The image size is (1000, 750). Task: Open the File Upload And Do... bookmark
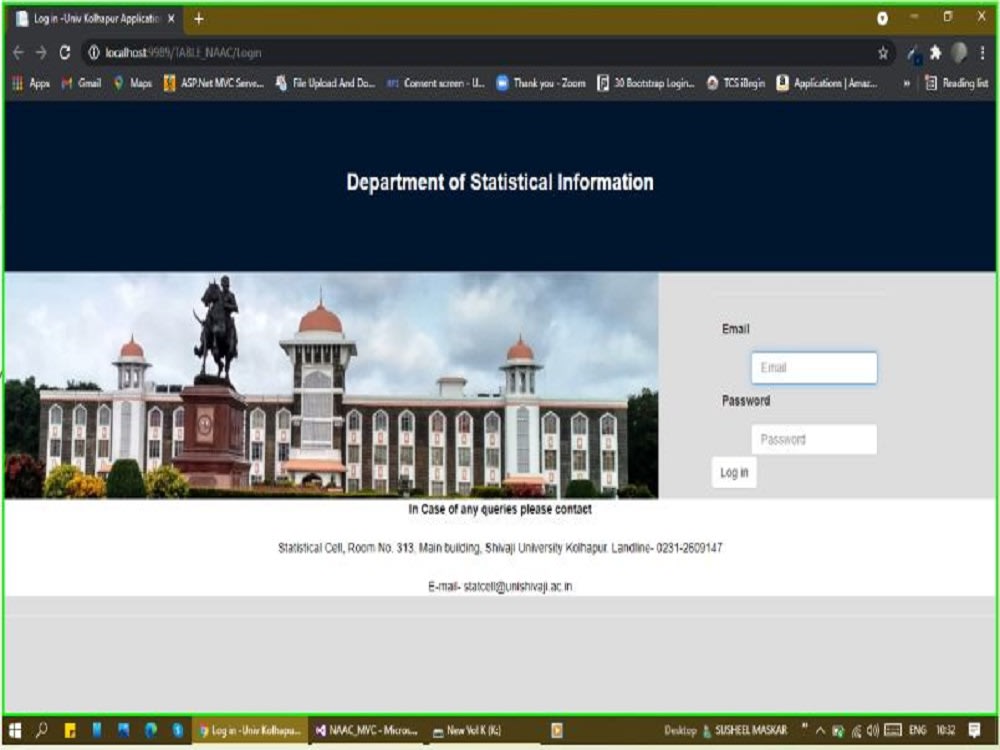(x=325, y=83)
